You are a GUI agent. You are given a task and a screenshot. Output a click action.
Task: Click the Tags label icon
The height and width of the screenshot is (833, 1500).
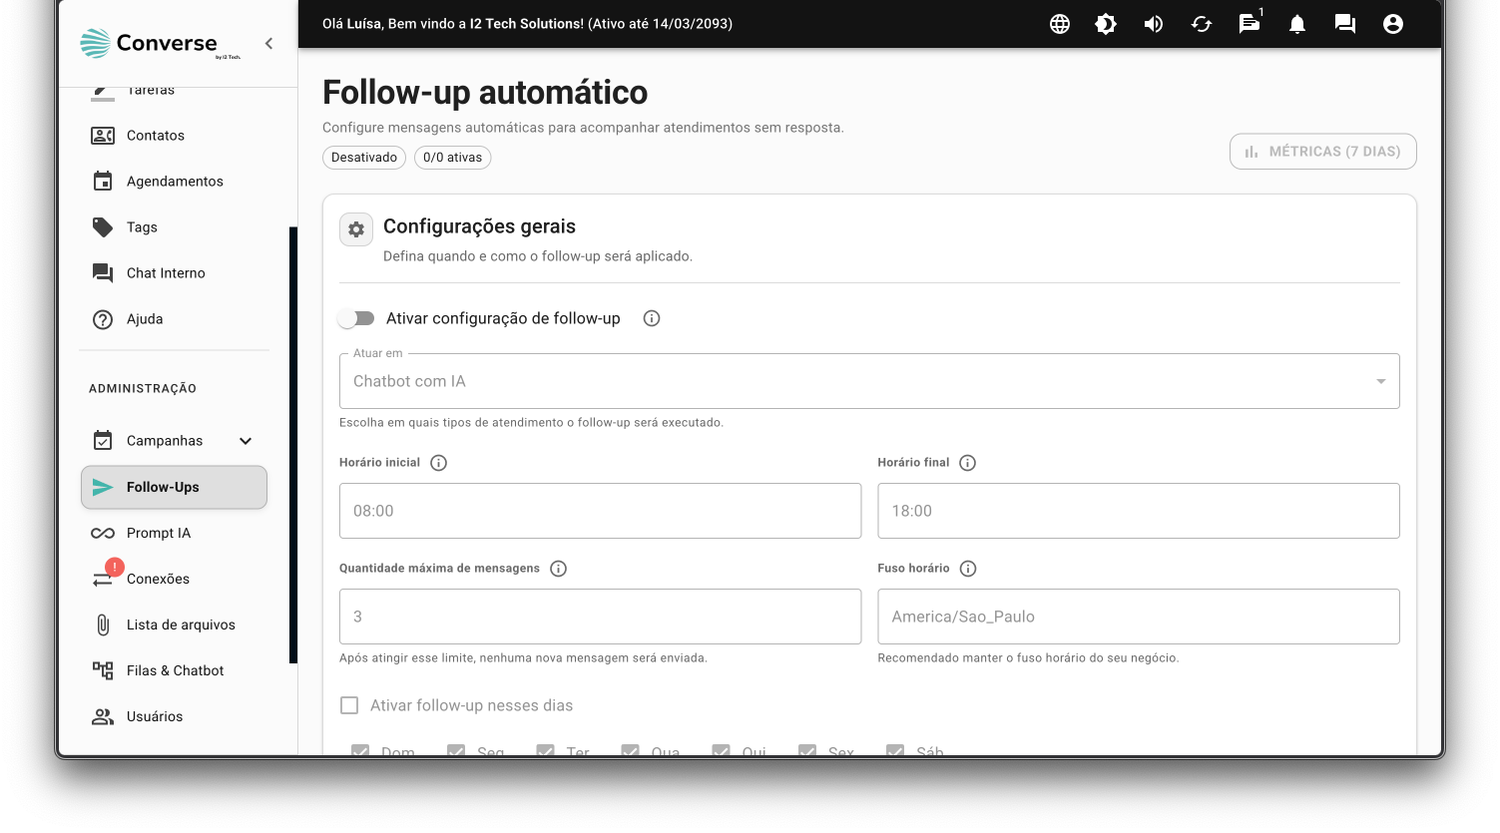coord(103,227)
